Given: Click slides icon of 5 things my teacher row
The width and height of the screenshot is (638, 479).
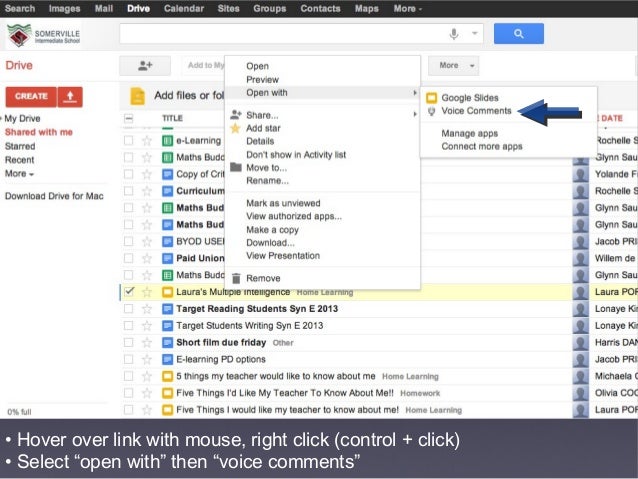Looking at the screenshot, I should 167,376.
